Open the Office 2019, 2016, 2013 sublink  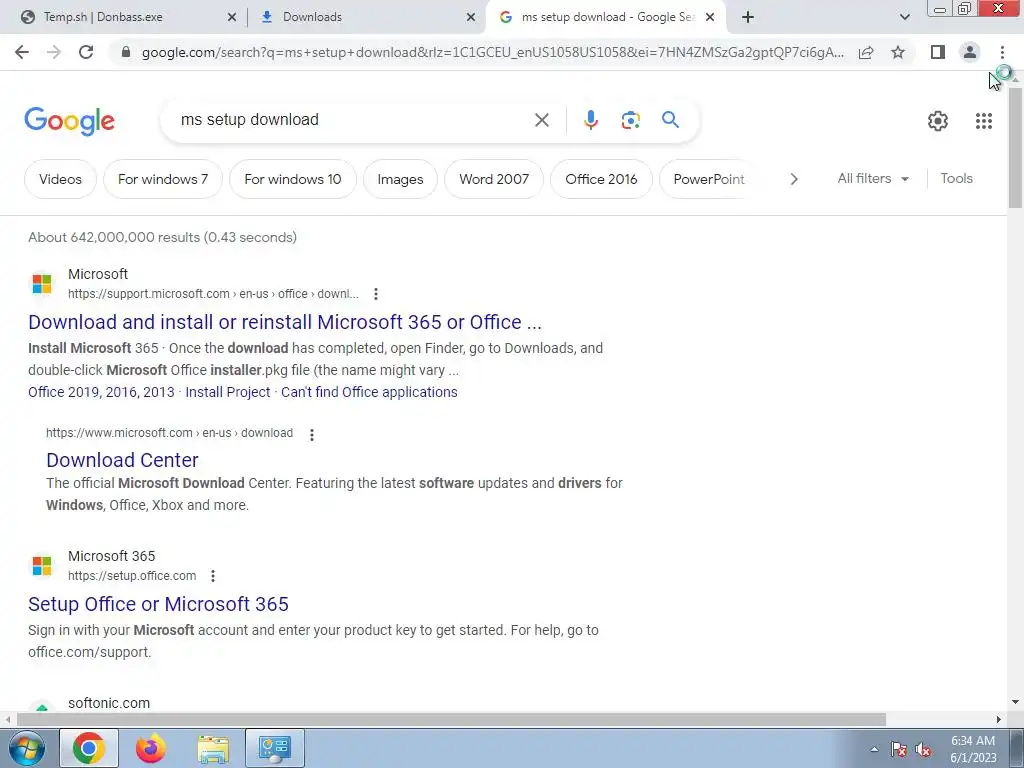(x=101, y=392)
